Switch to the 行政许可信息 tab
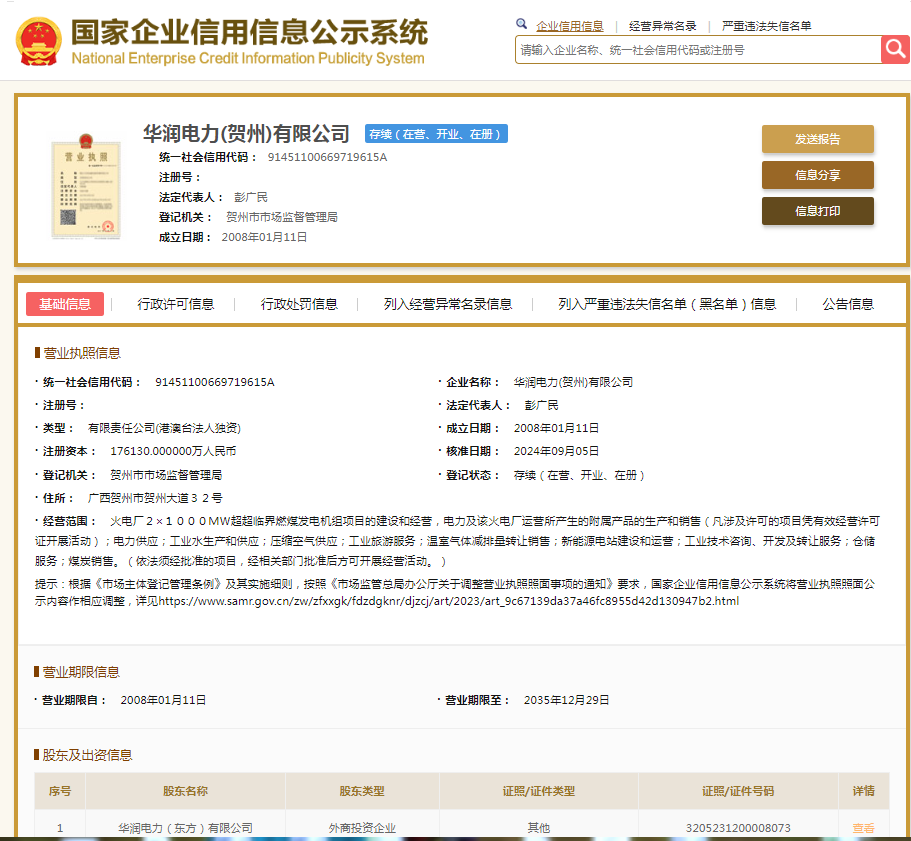Viewport: 911px width, 841px height. (x=175, y=304)
